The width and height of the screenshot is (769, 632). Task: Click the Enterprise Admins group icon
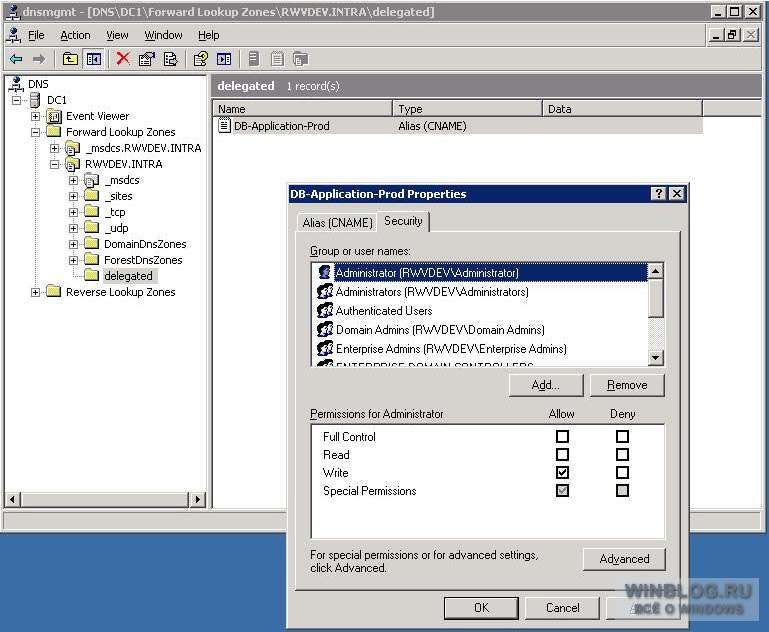coord(325,349)
